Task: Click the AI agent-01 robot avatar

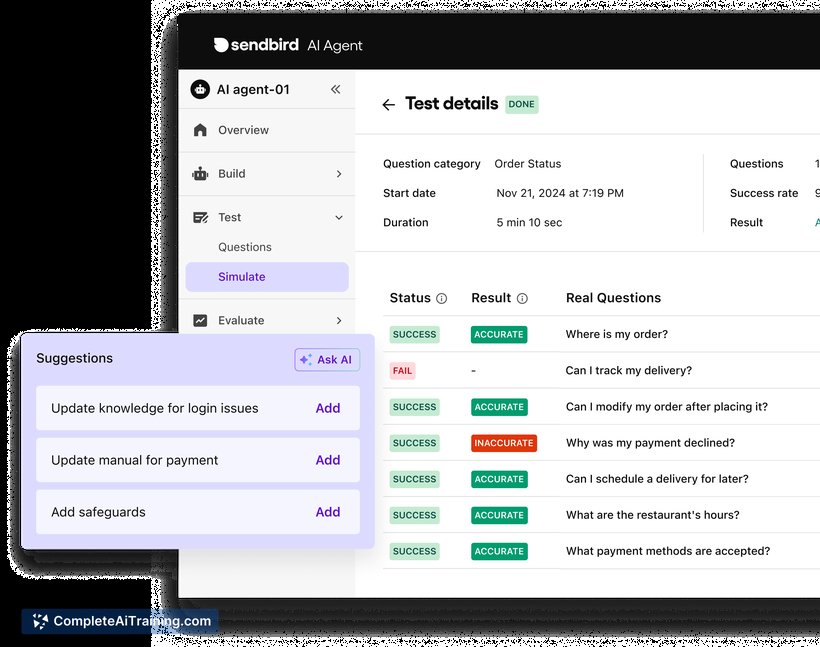Action: point(200,89)
